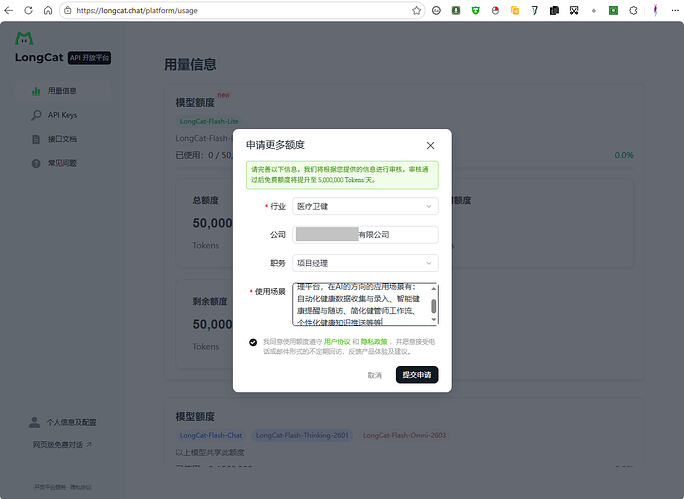Go to browser home icon
The height and width of the screenshot is (499, 684).
click(48, 10)
